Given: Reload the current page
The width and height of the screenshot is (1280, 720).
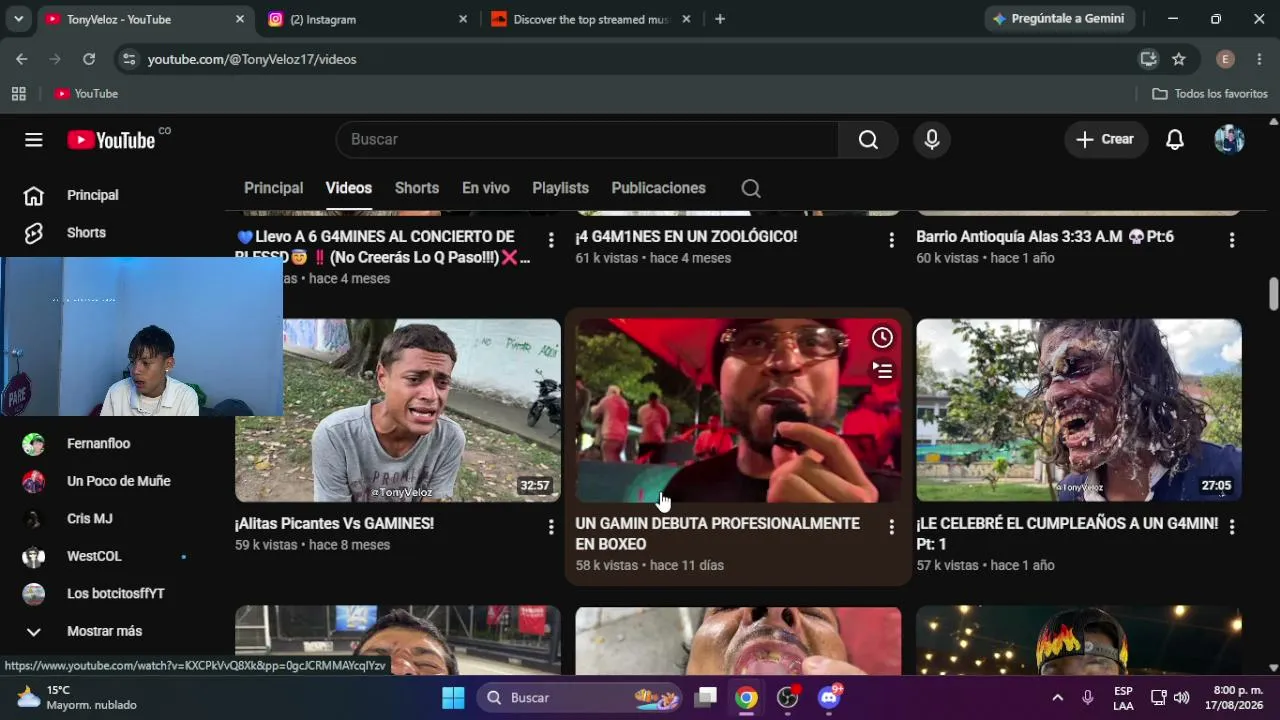Looking at the screenshot, I should pos(89,59).
